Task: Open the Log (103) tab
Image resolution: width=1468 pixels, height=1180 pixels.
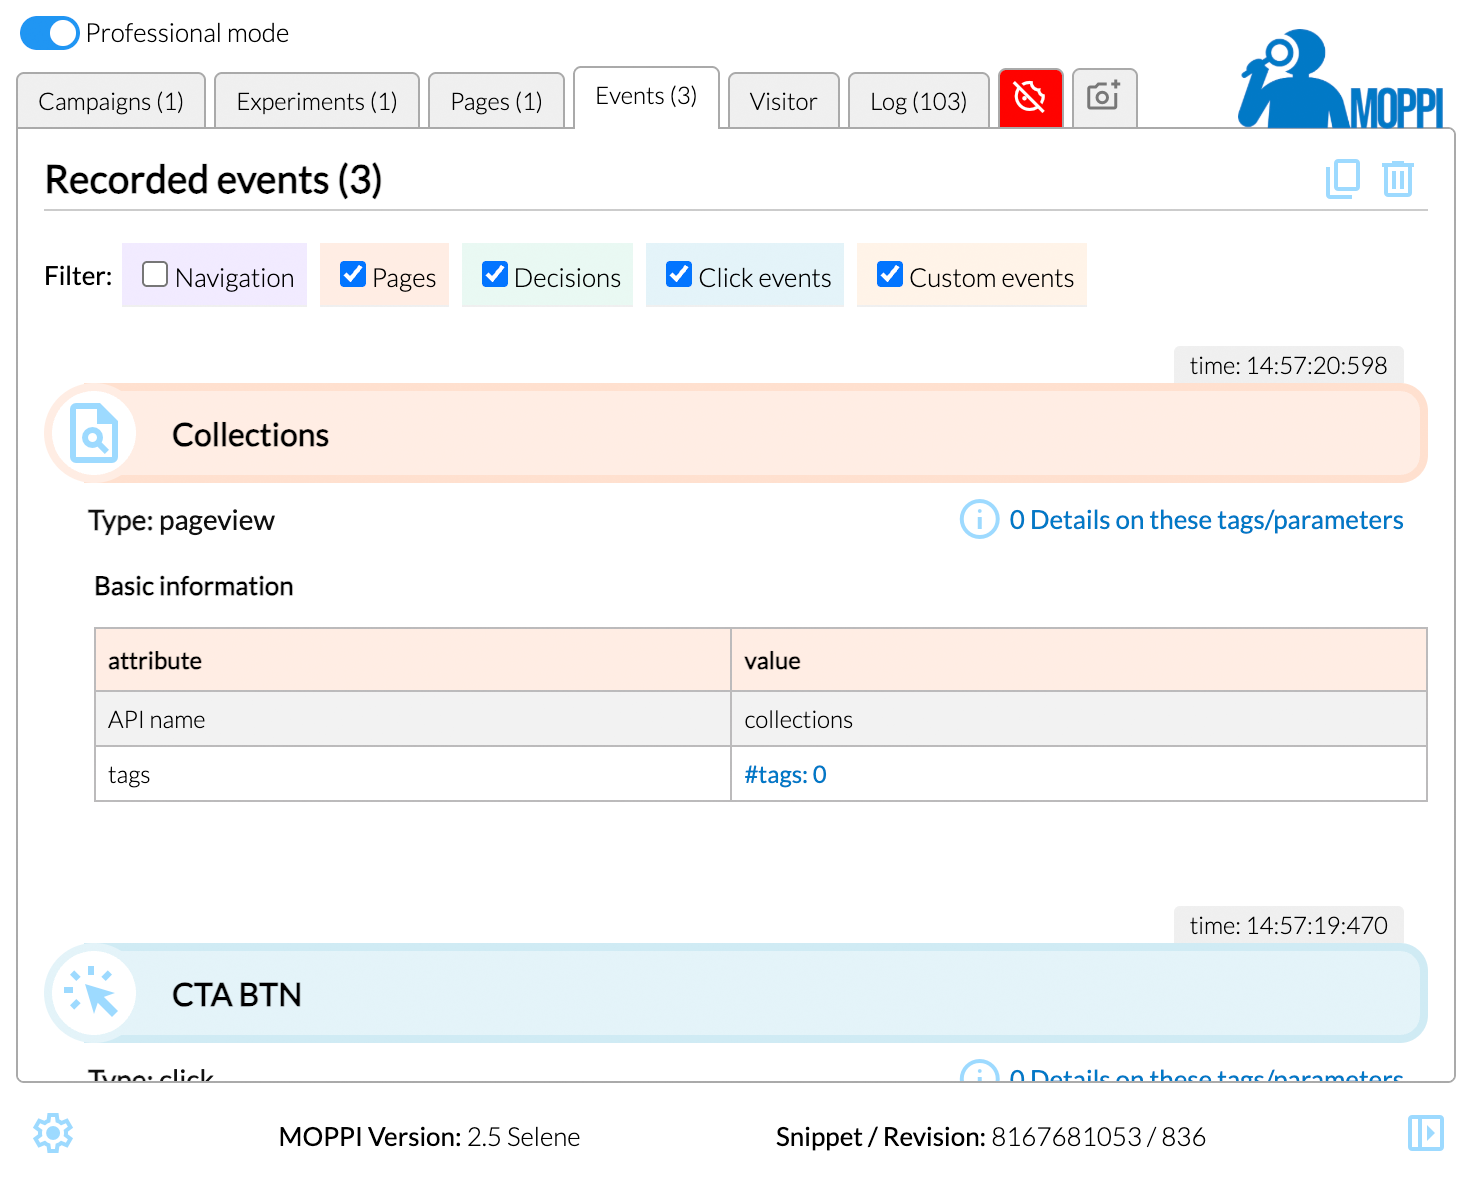Action: (918, 101)
